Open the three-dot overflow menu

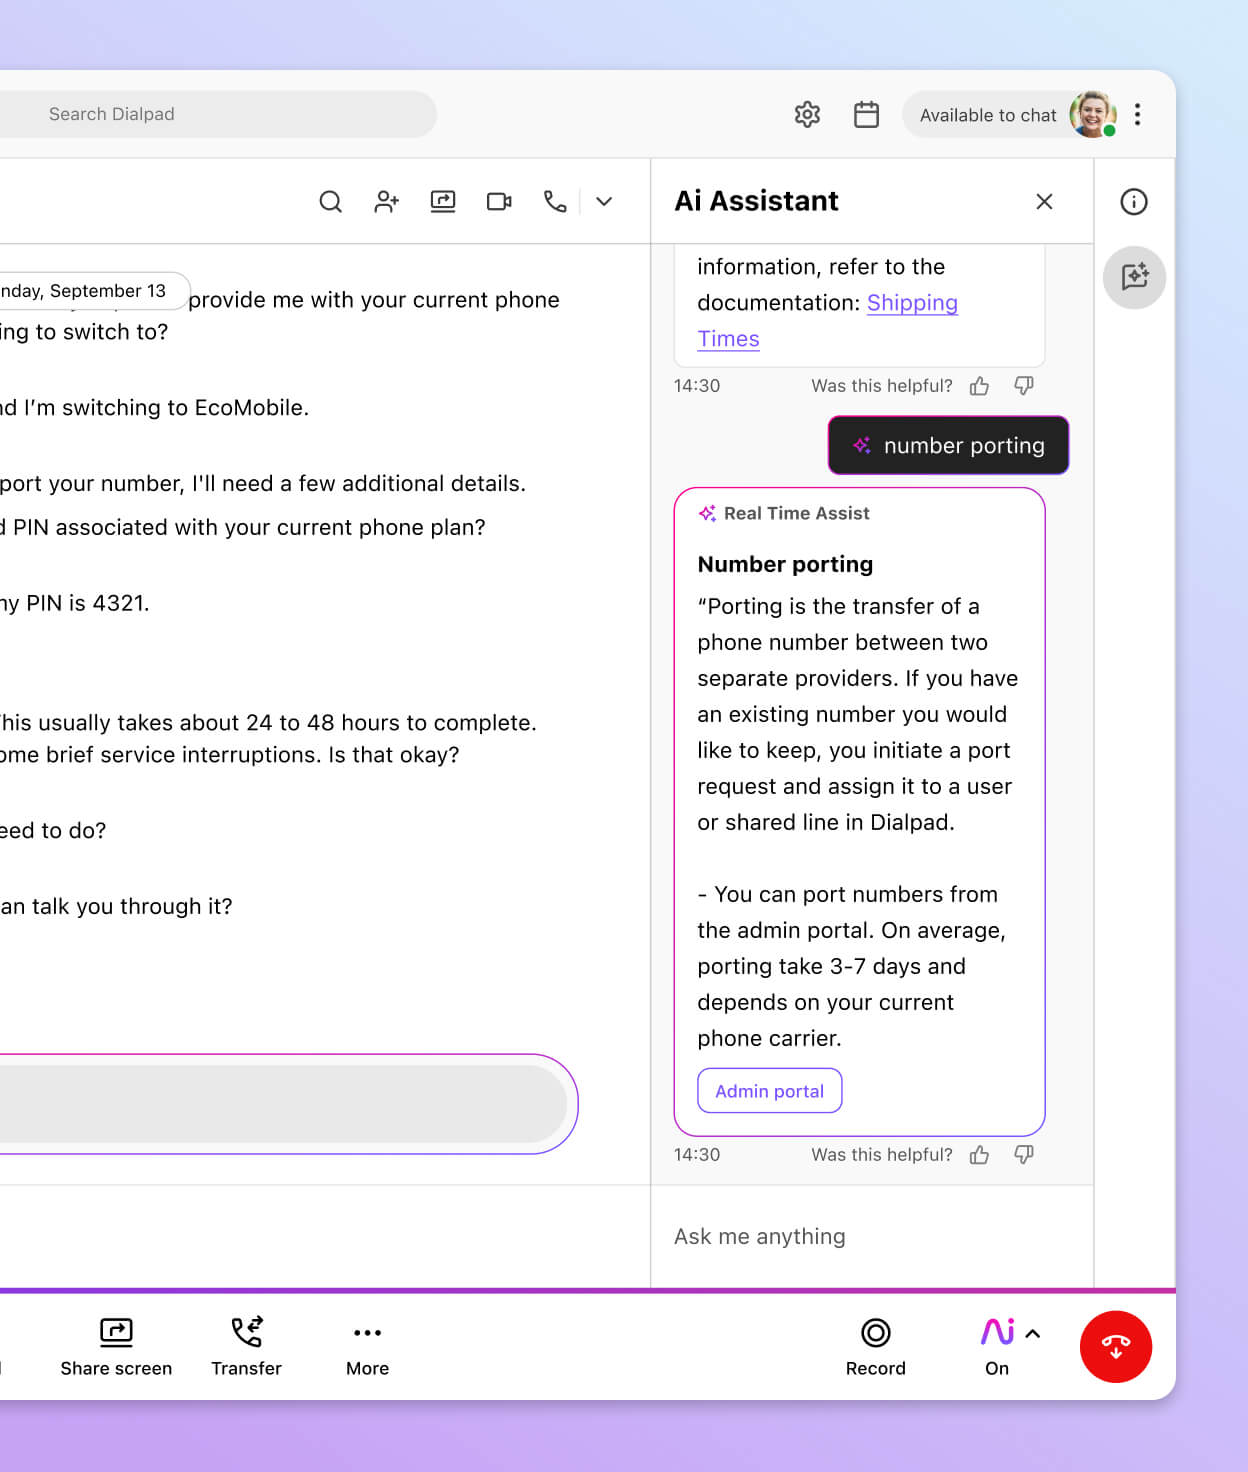click(1137, 114)
